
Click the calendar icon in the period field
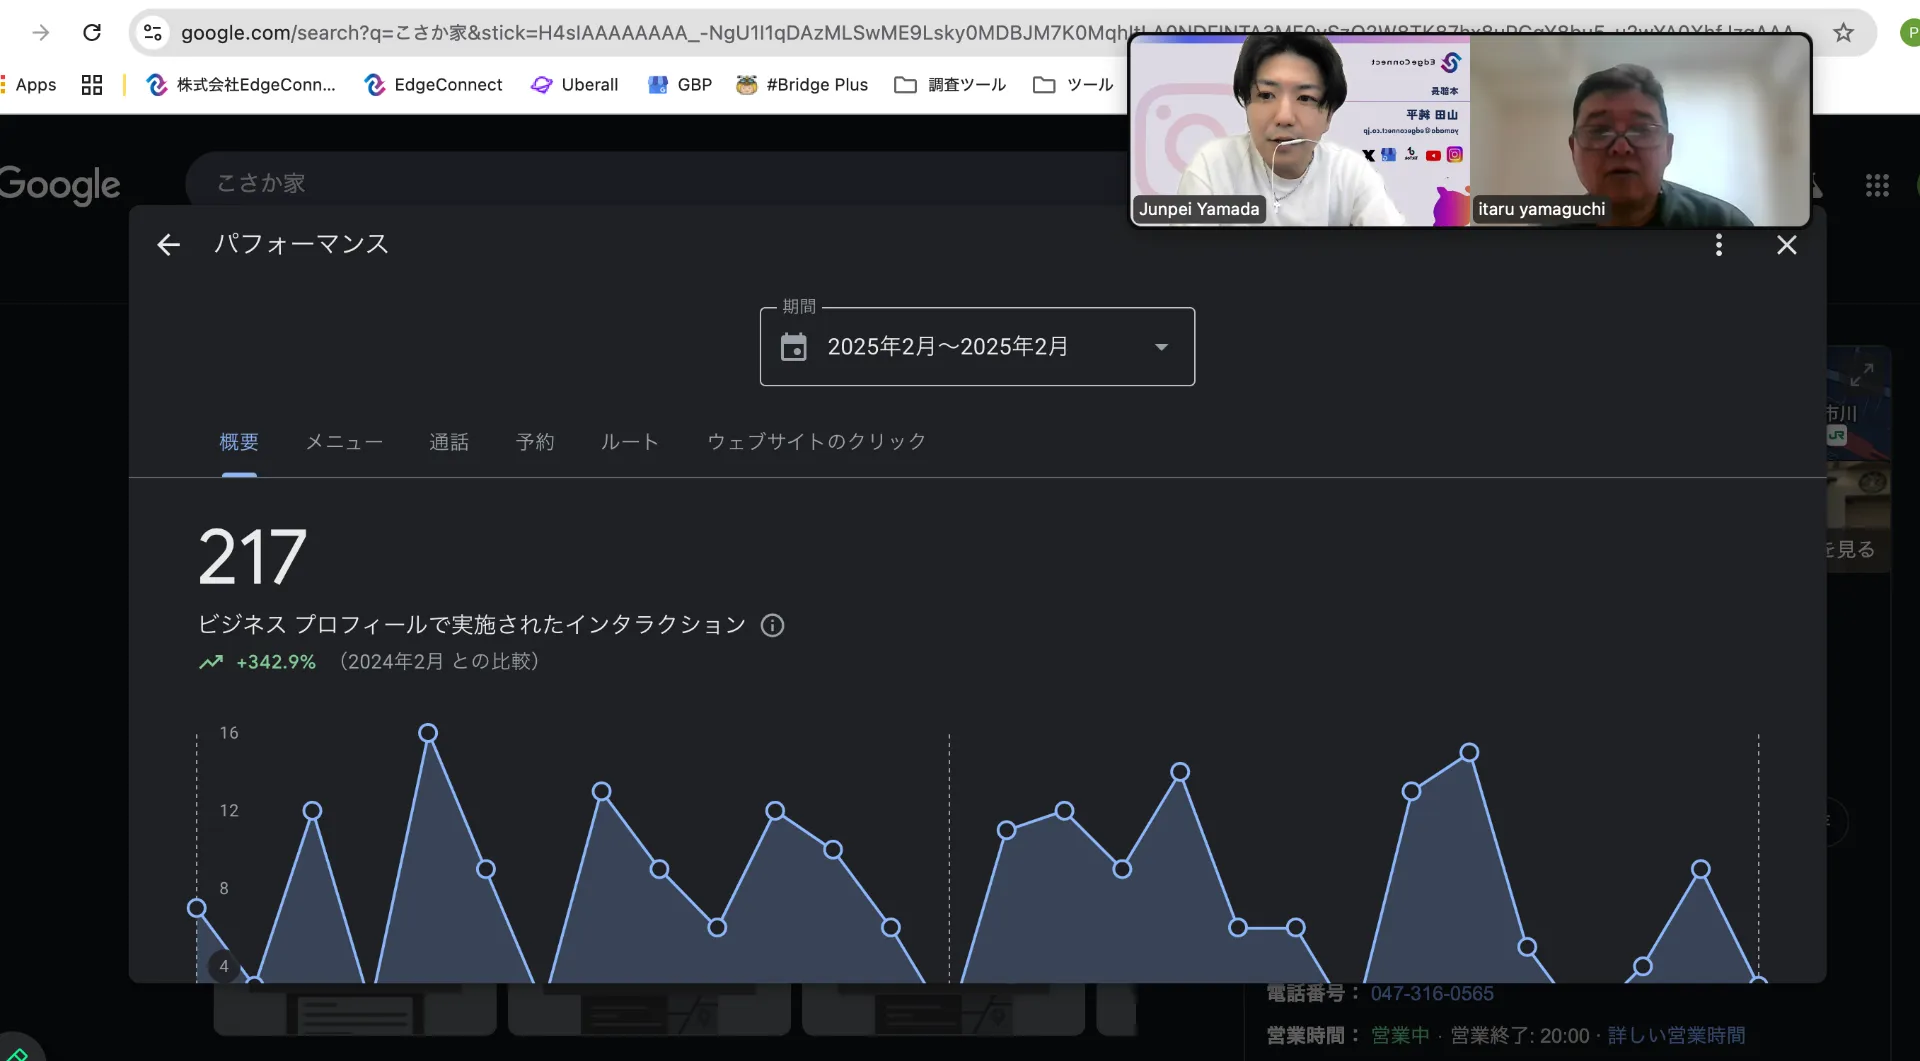[794, 347]
